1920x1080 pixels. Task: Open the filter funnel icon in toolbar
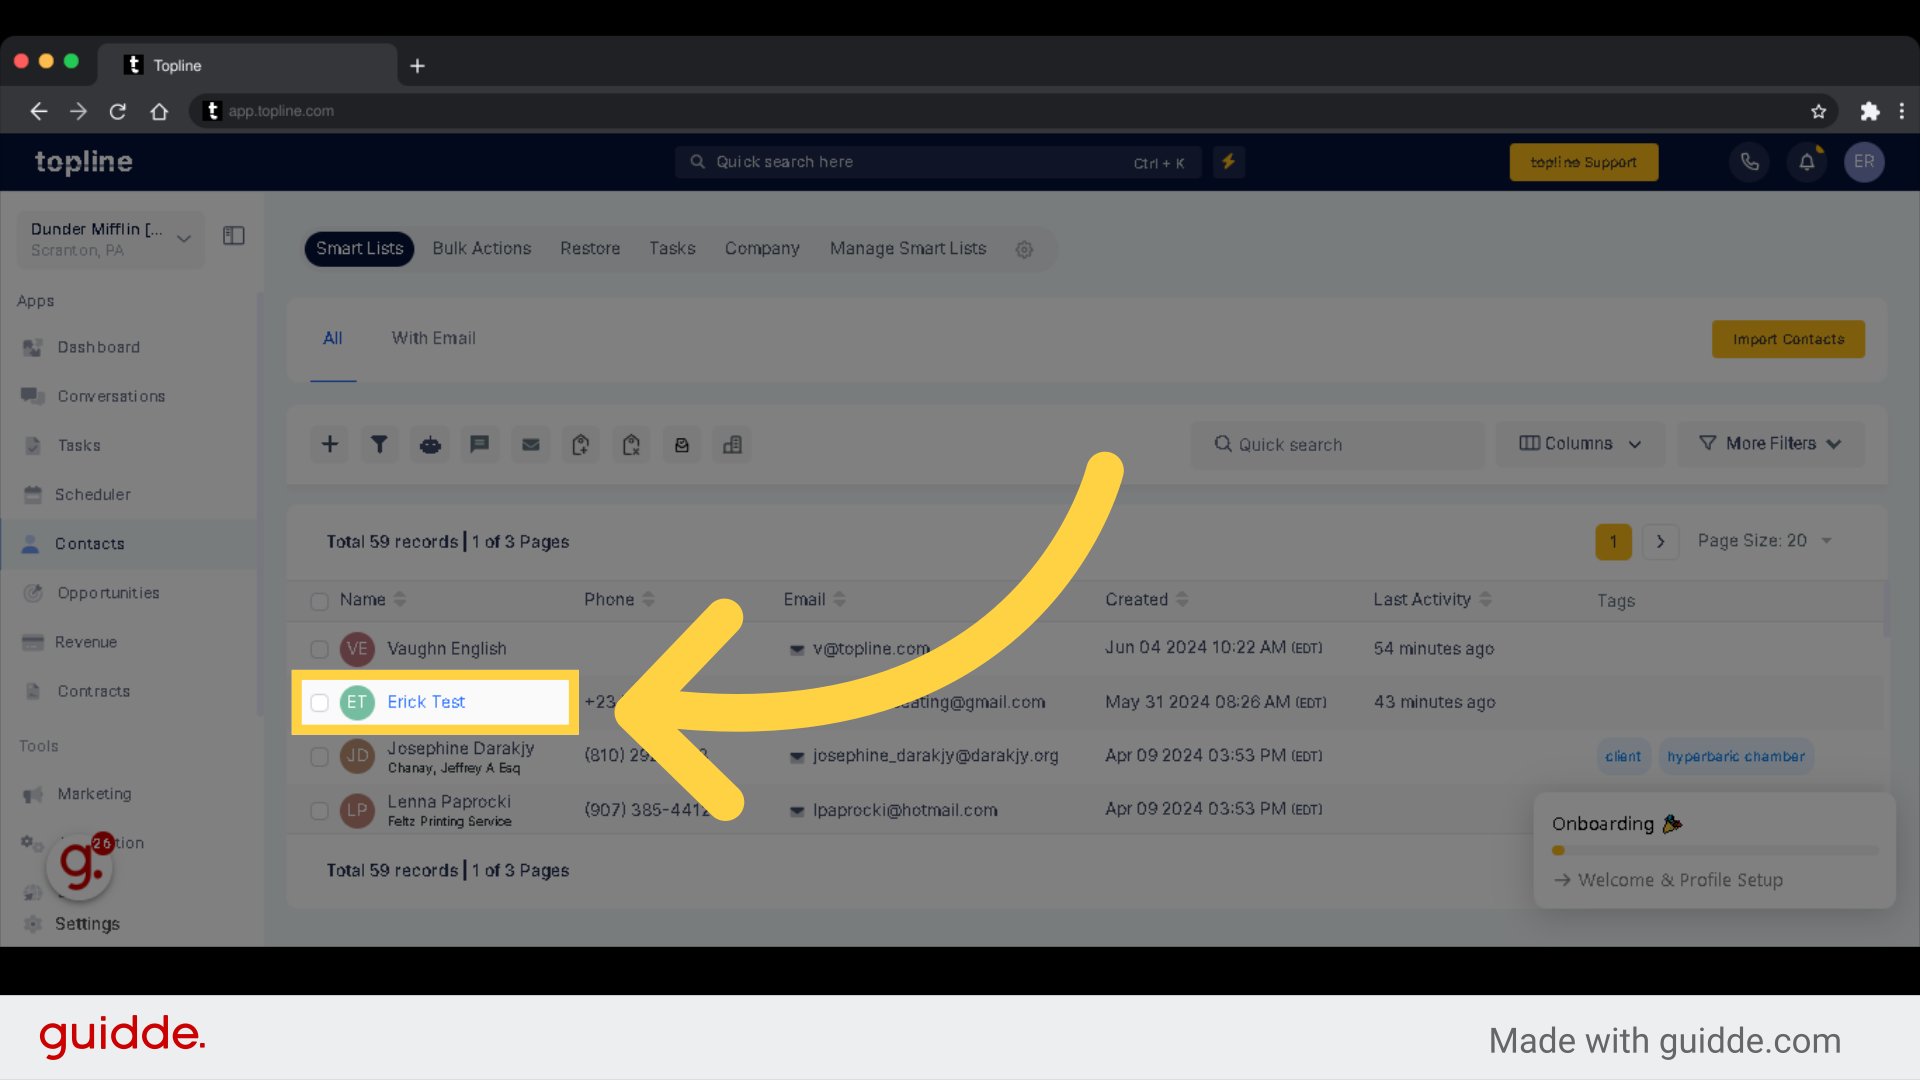[379, 444]
